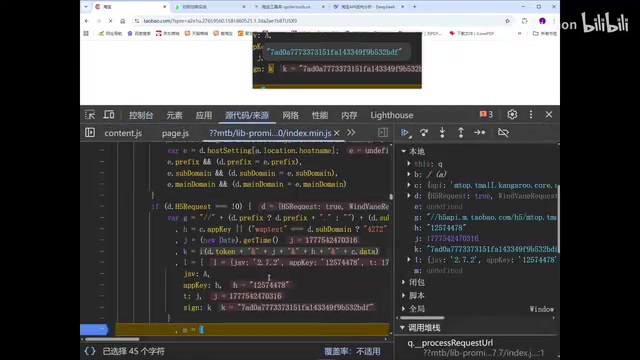Close the DevTools panel
This screenshot has height=360, width=640.
click(x=549, y=115)
